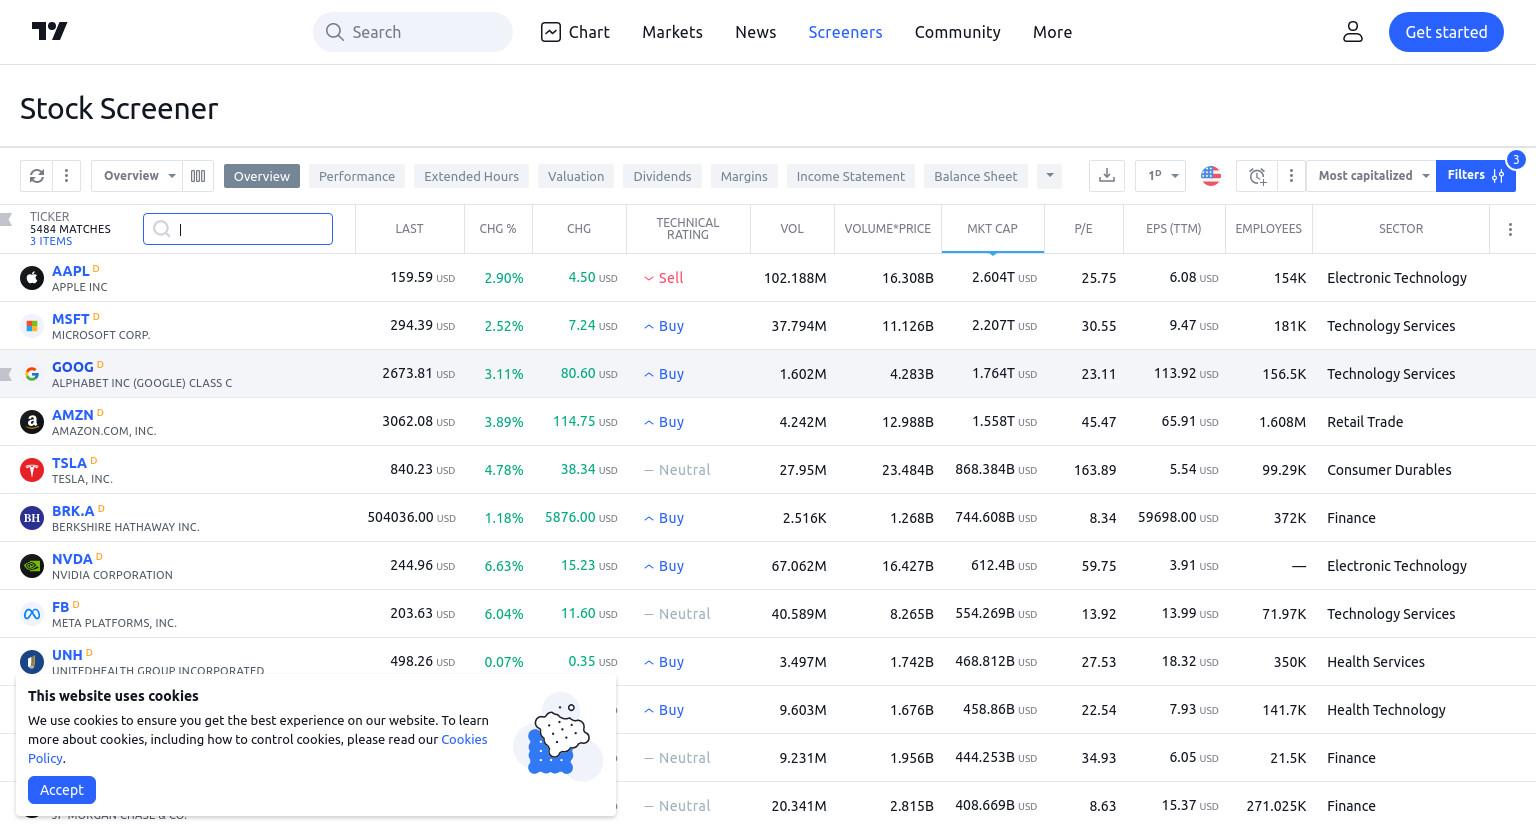This screenshot has width=1536, height=824.
Task: Focus the top Search box
Action: pyautogui.click(x=413, y=32)
